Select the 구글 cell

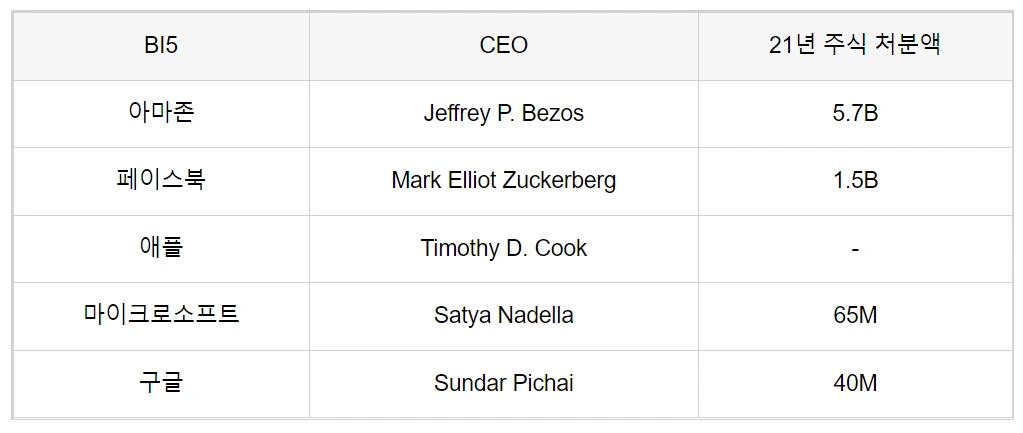(x=161, y=382)
